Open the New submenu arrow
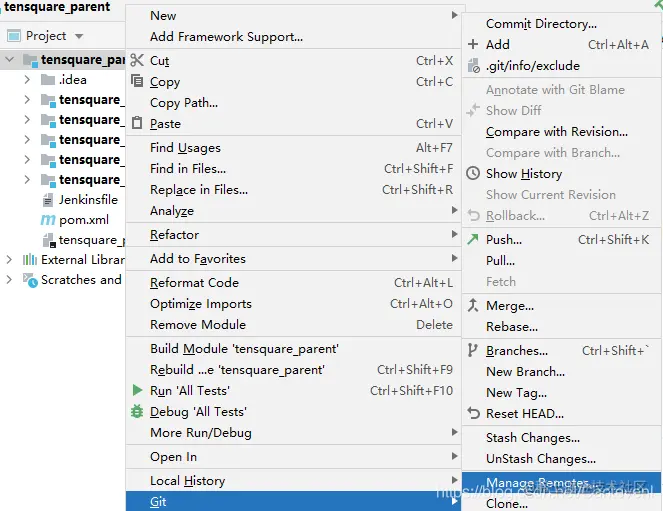 click(x=455, y=15)
